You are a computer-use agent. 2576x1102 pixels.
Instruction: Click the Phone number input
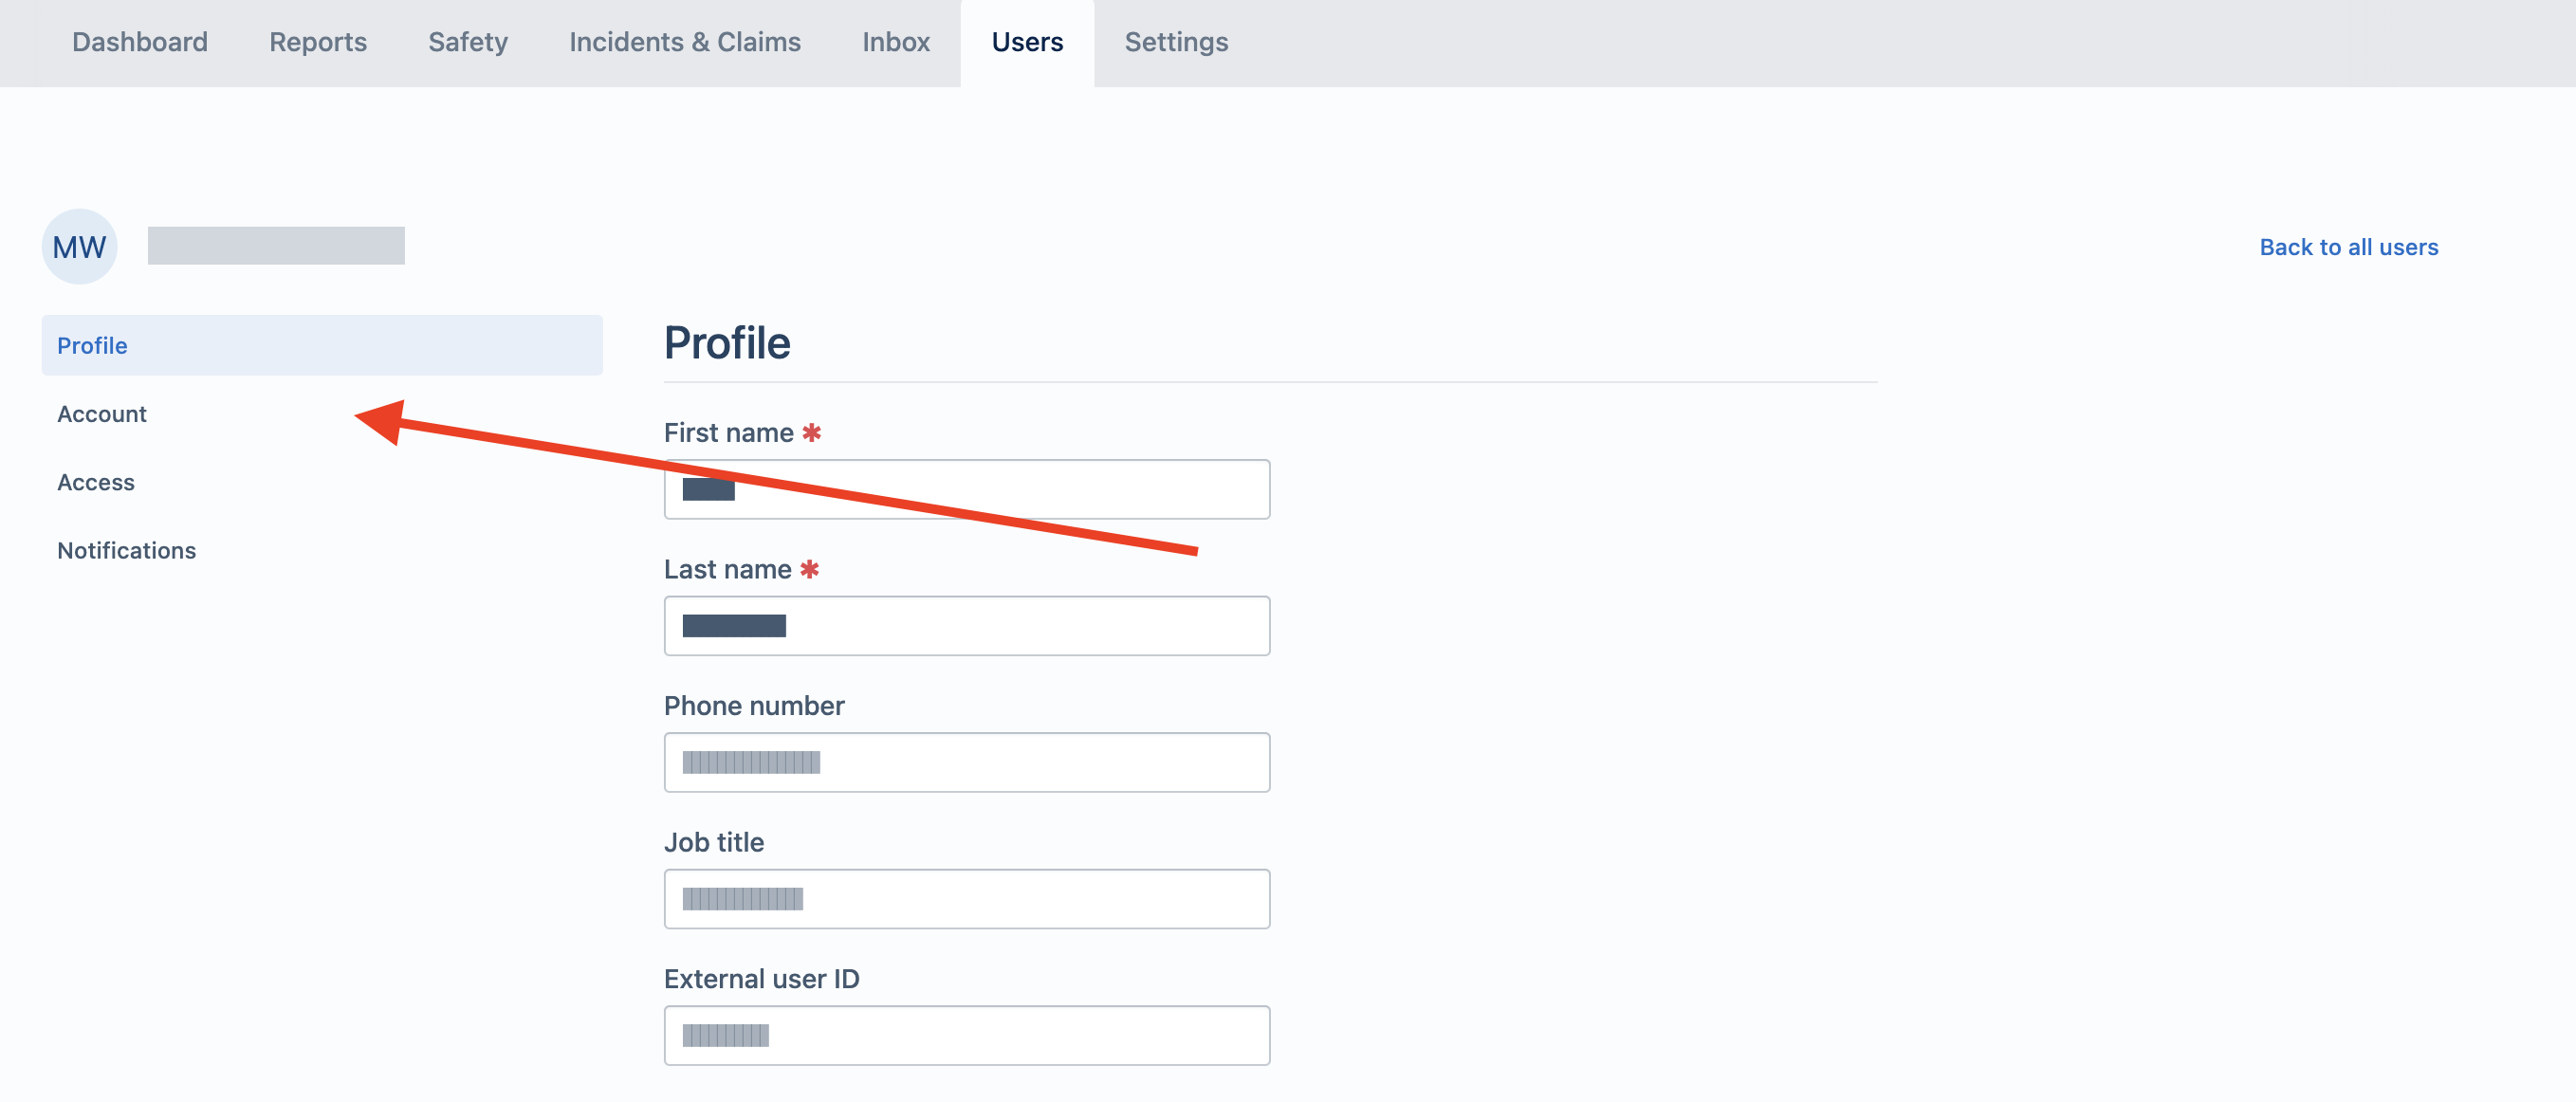click(x=966, y=762)
